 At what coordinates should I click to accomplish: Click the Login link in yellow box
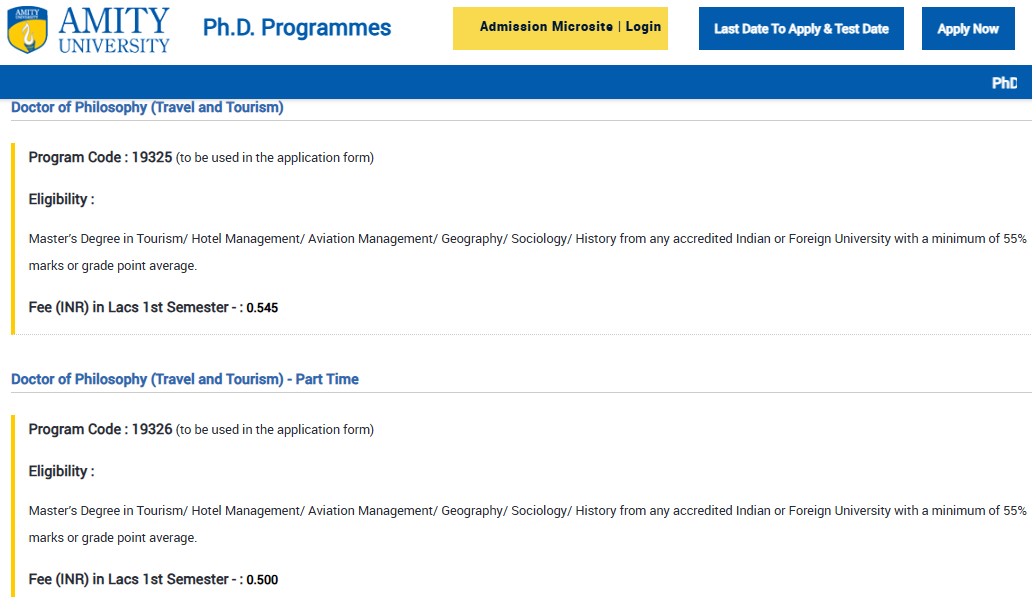pos(643,27)
